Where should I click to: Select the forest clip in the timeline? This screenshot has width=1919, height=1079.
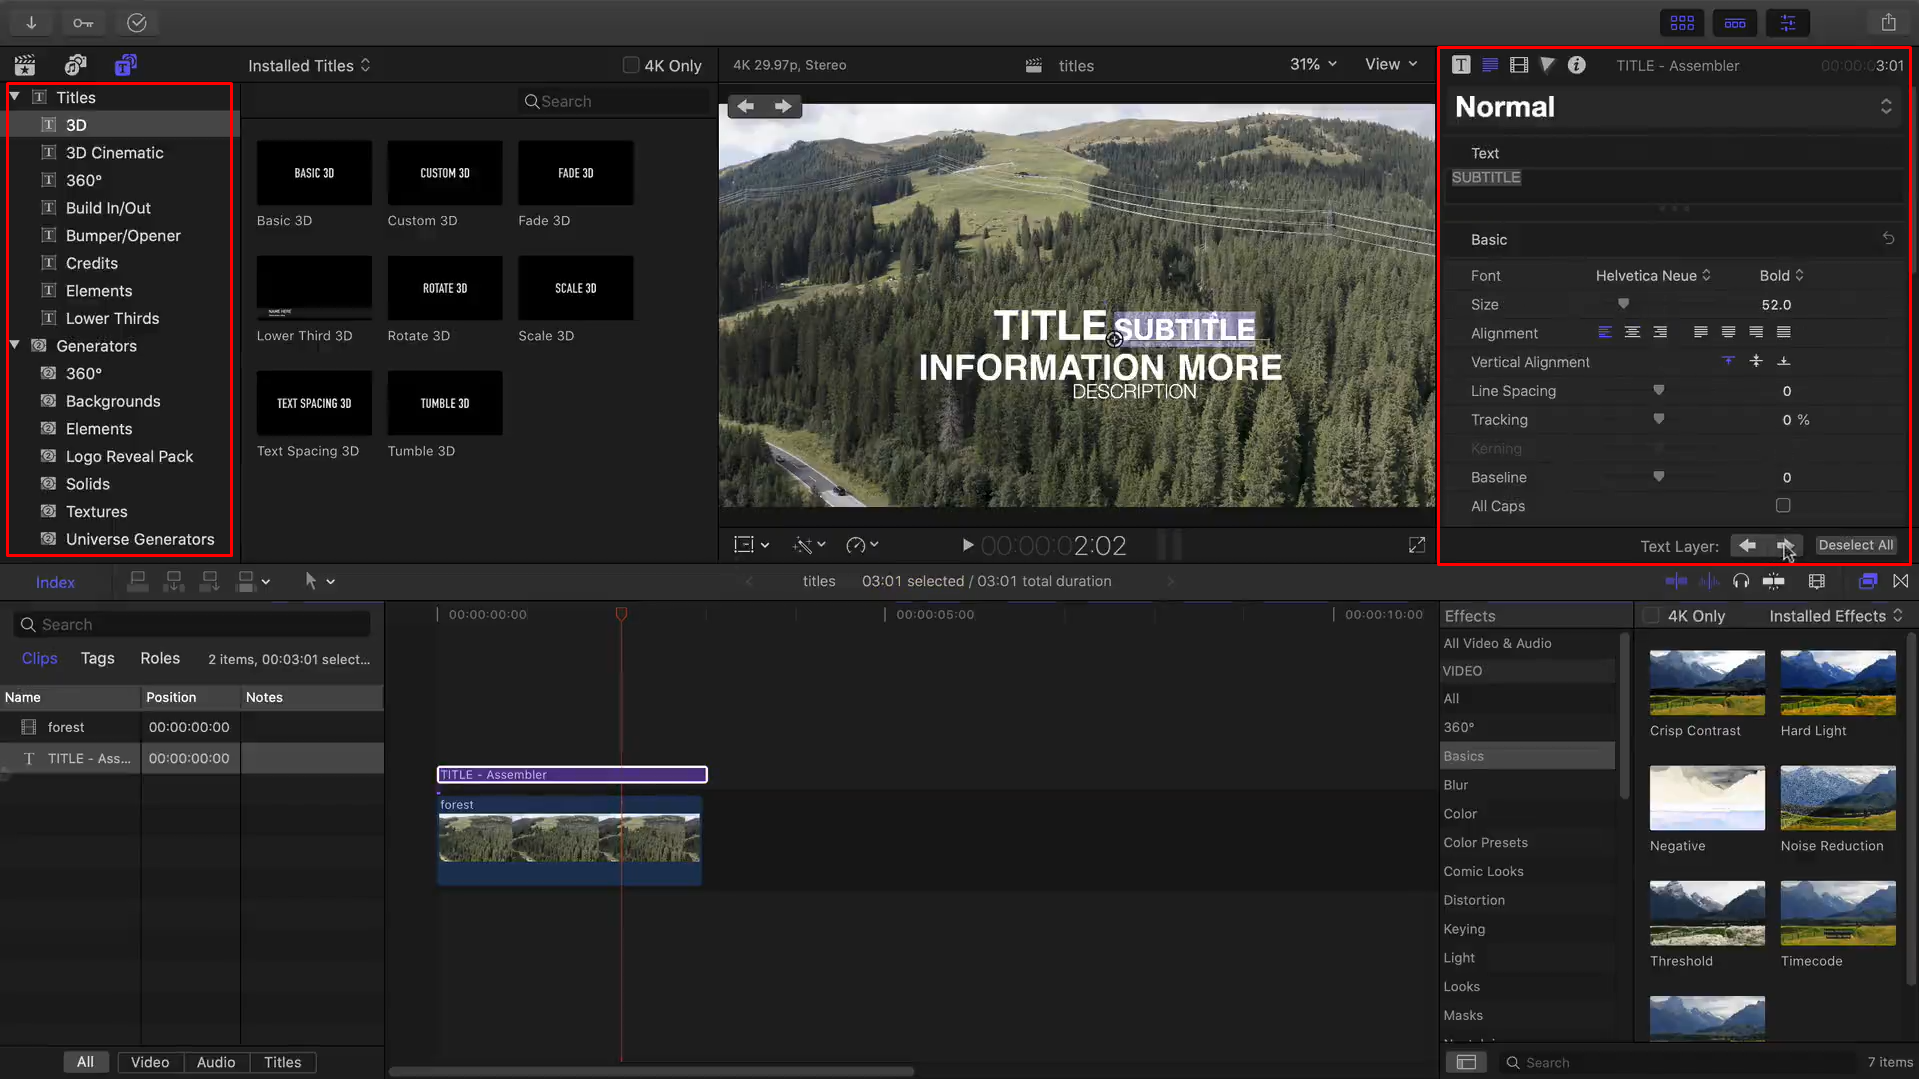tap(569, 840)
